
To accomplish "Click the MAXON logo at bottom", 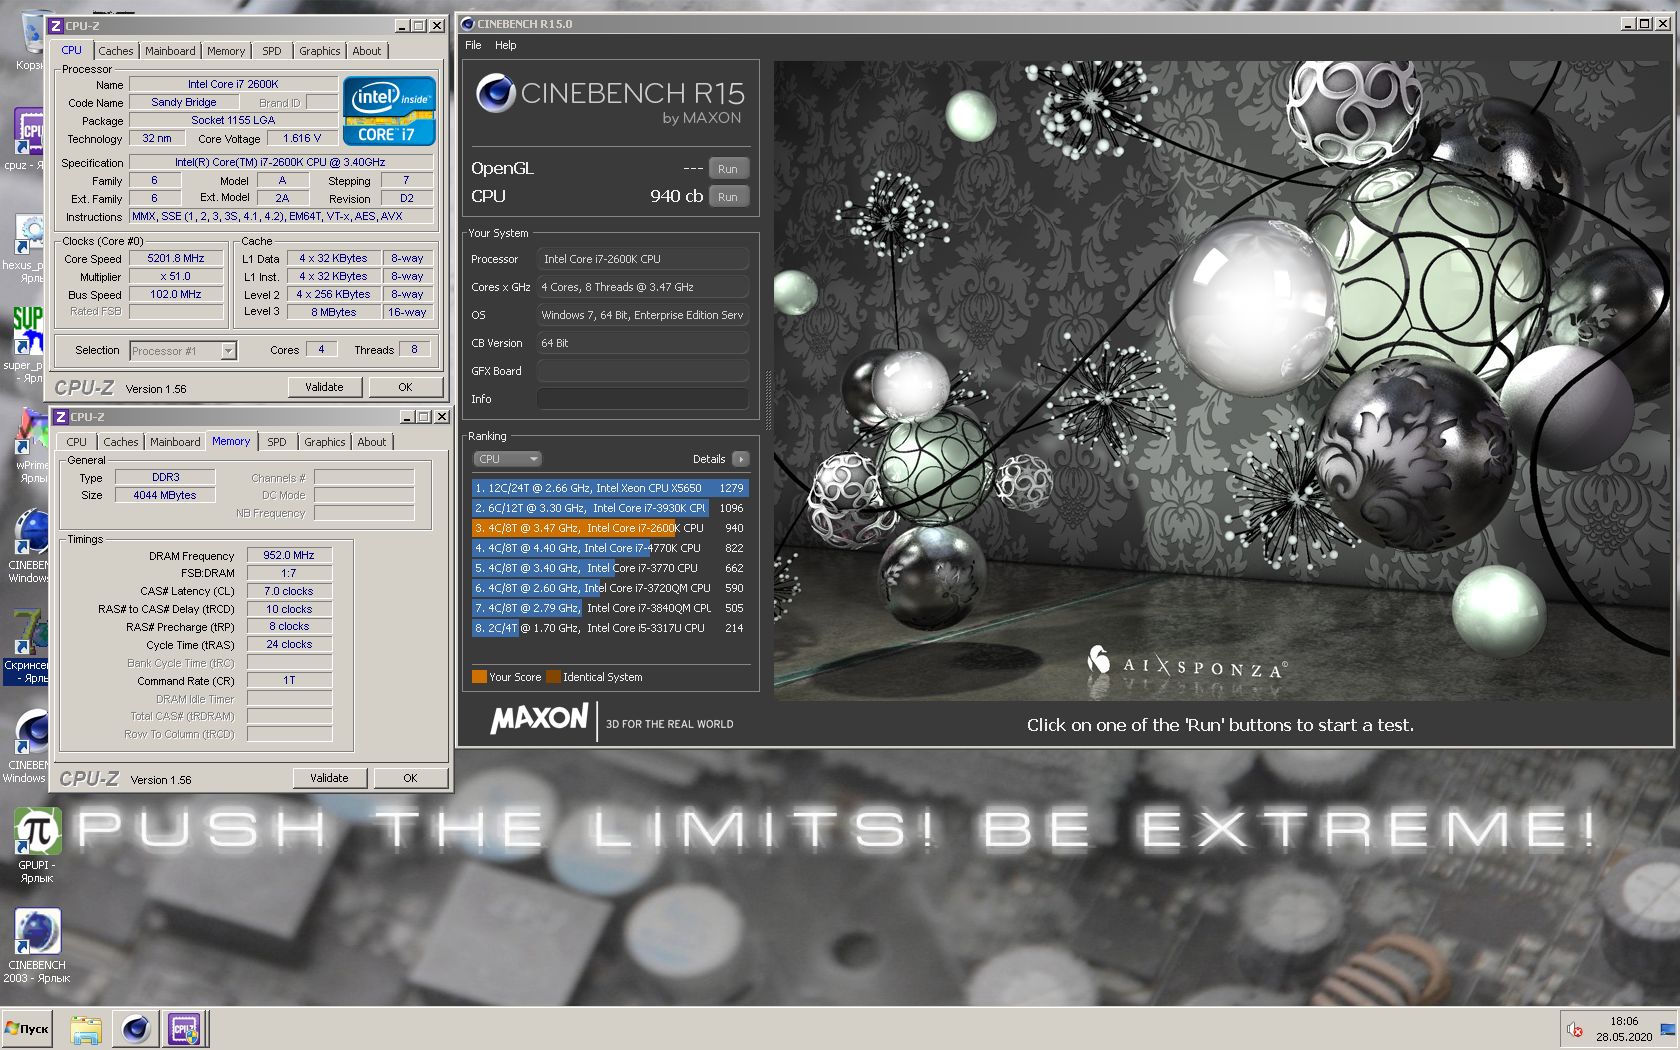I will 539,720.
